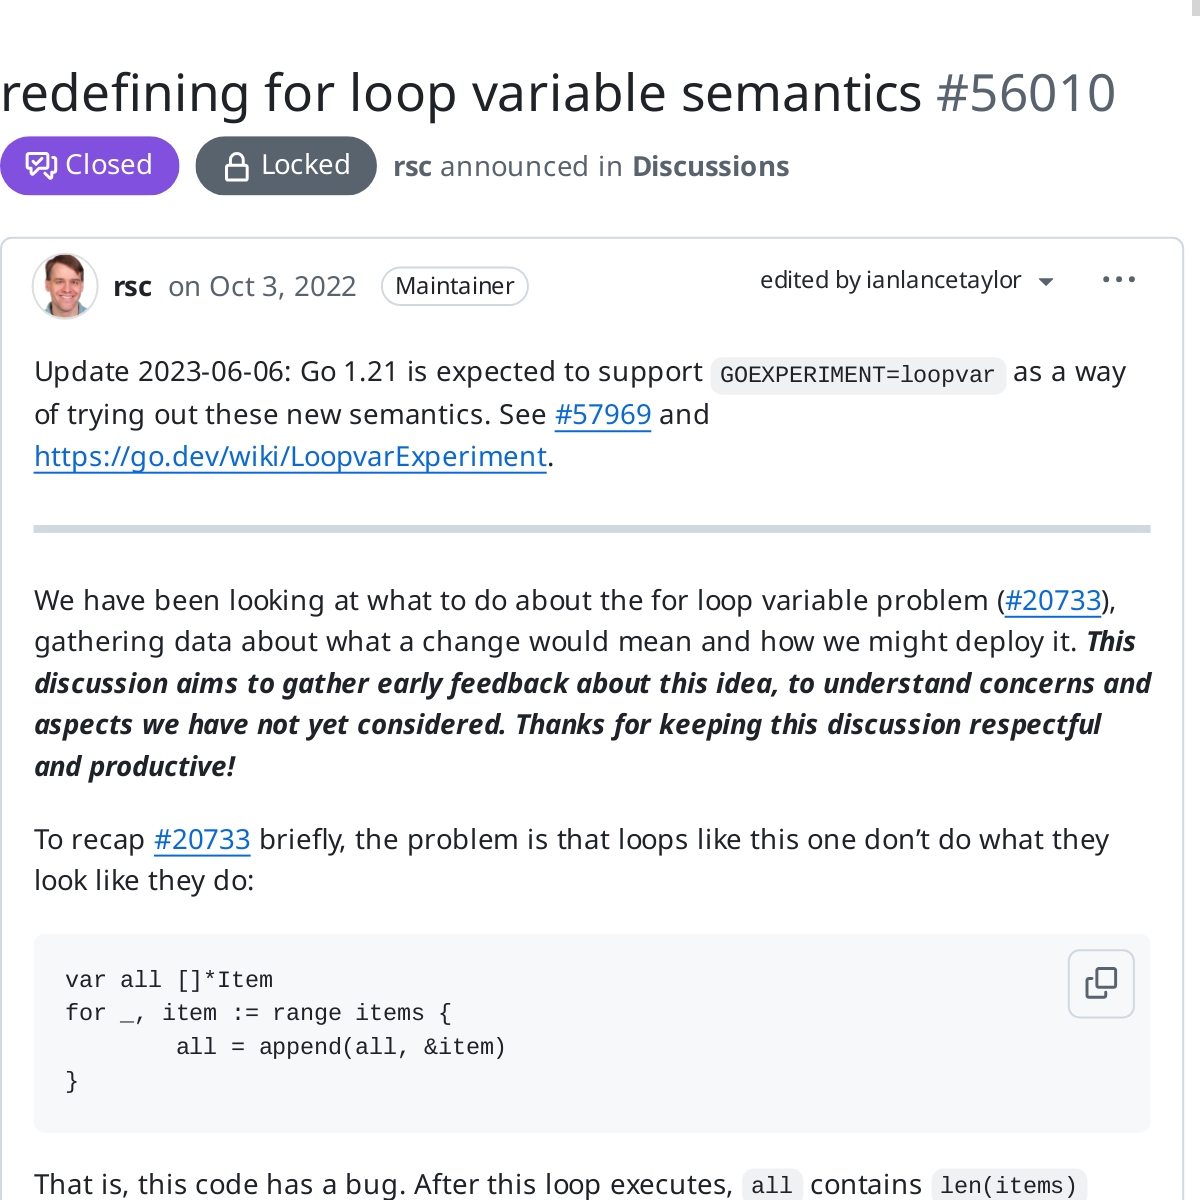Open the three-dot comment options menu
The width and height of the screenshot is (1200, 1200).
coord(1118,280)
